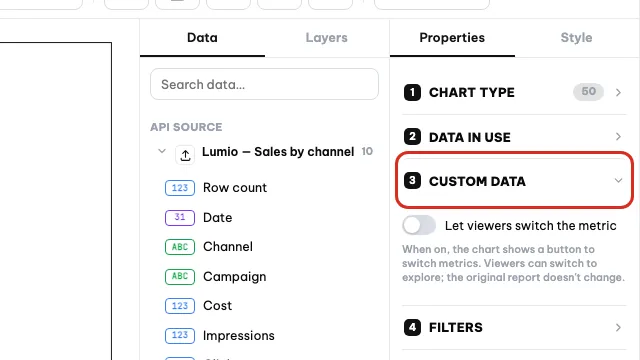Switch to the Style tab

click(x=576, y=38)
